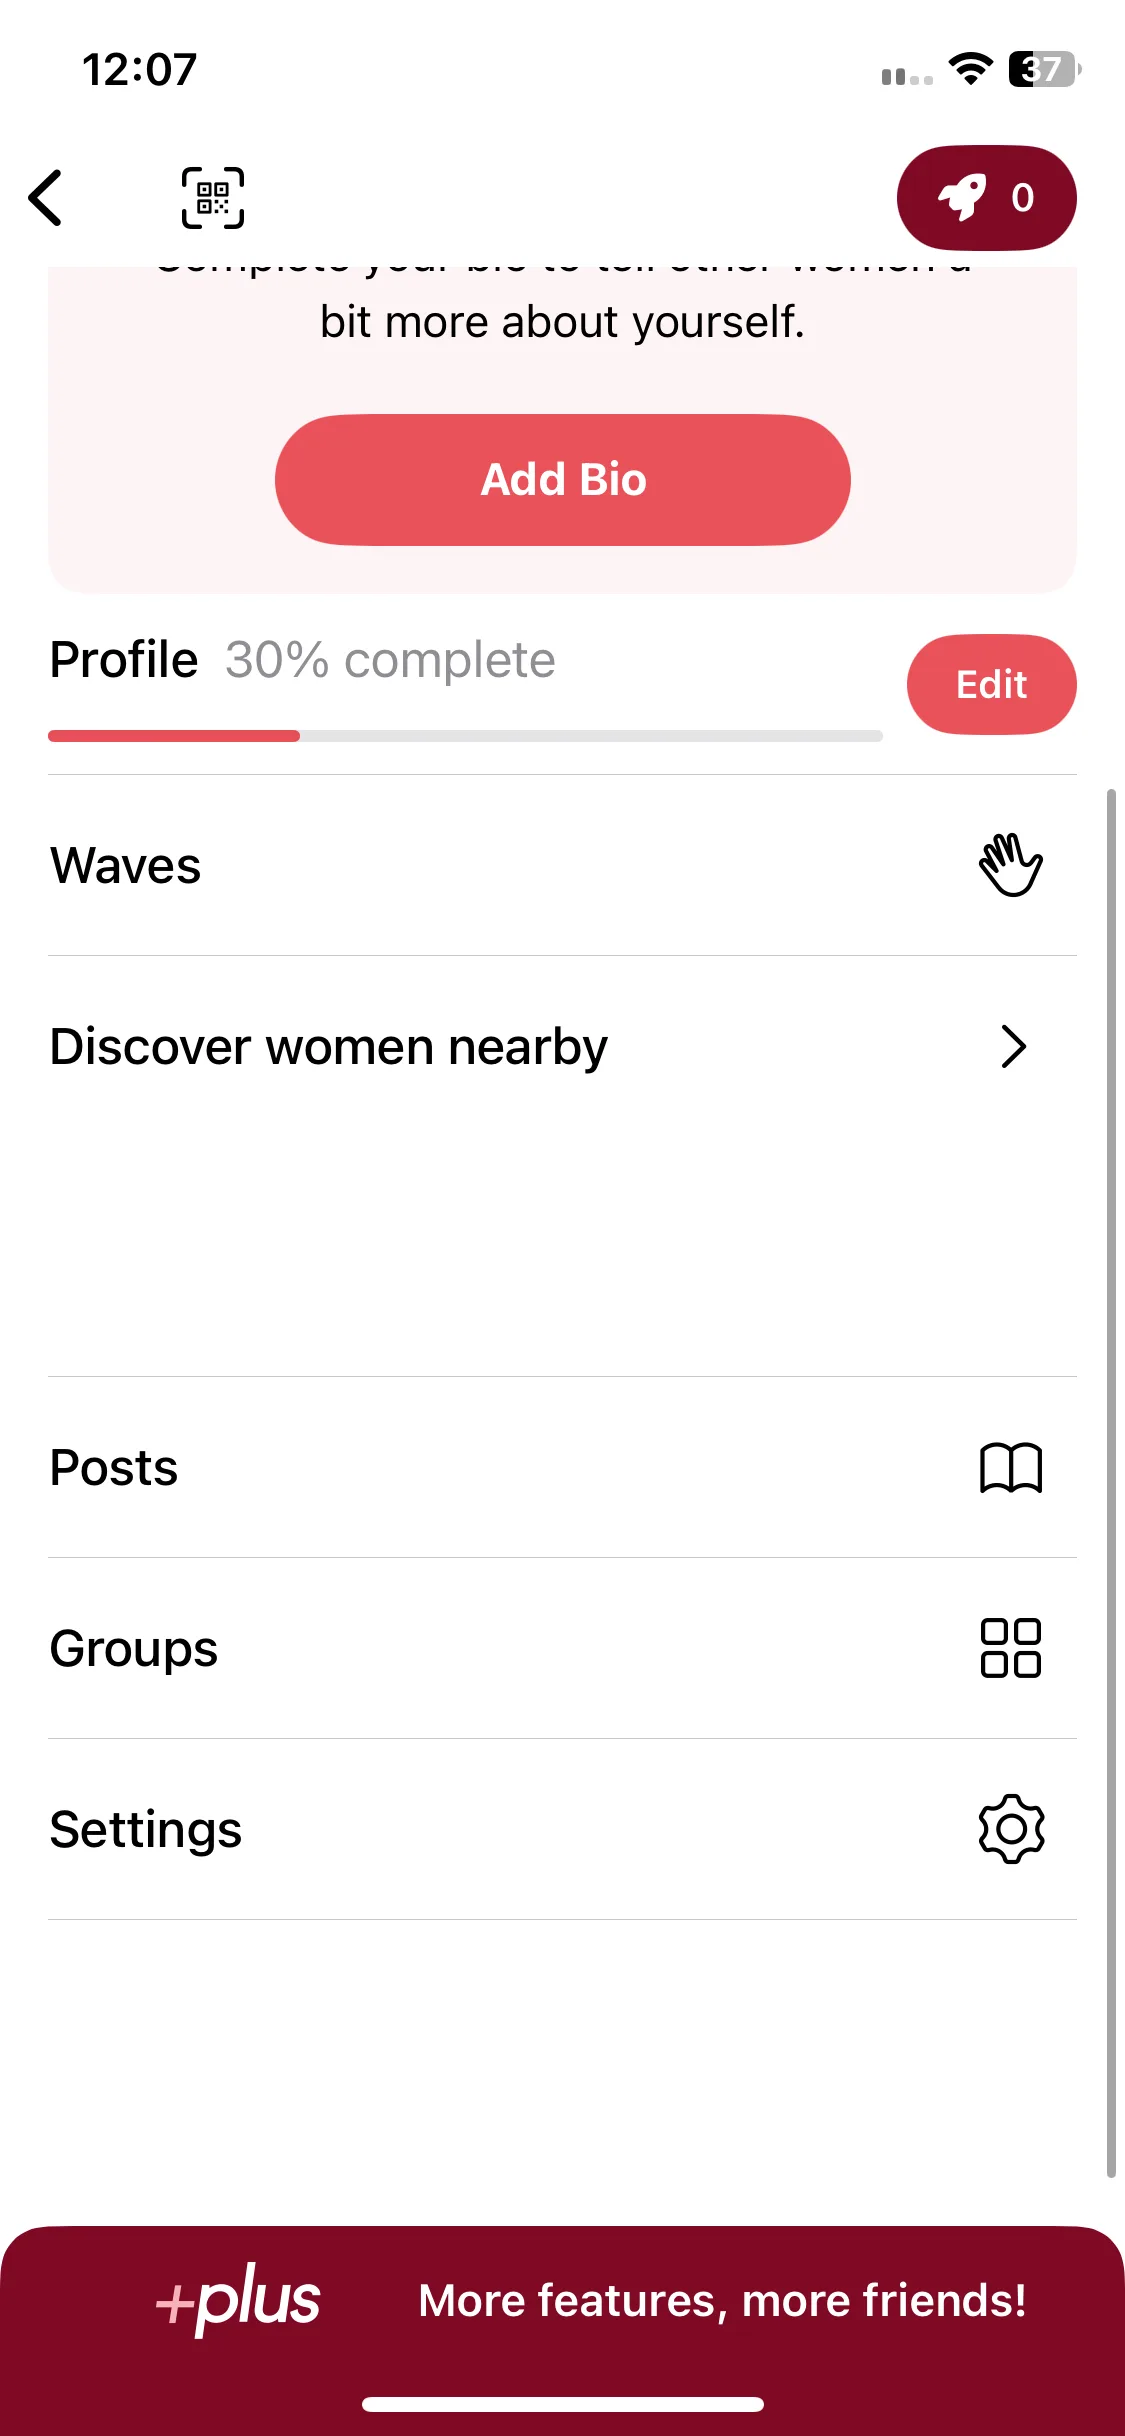Expand Discover women nearby chevron
The image size is (1125, 2436).
[x=1014, y=1047]
